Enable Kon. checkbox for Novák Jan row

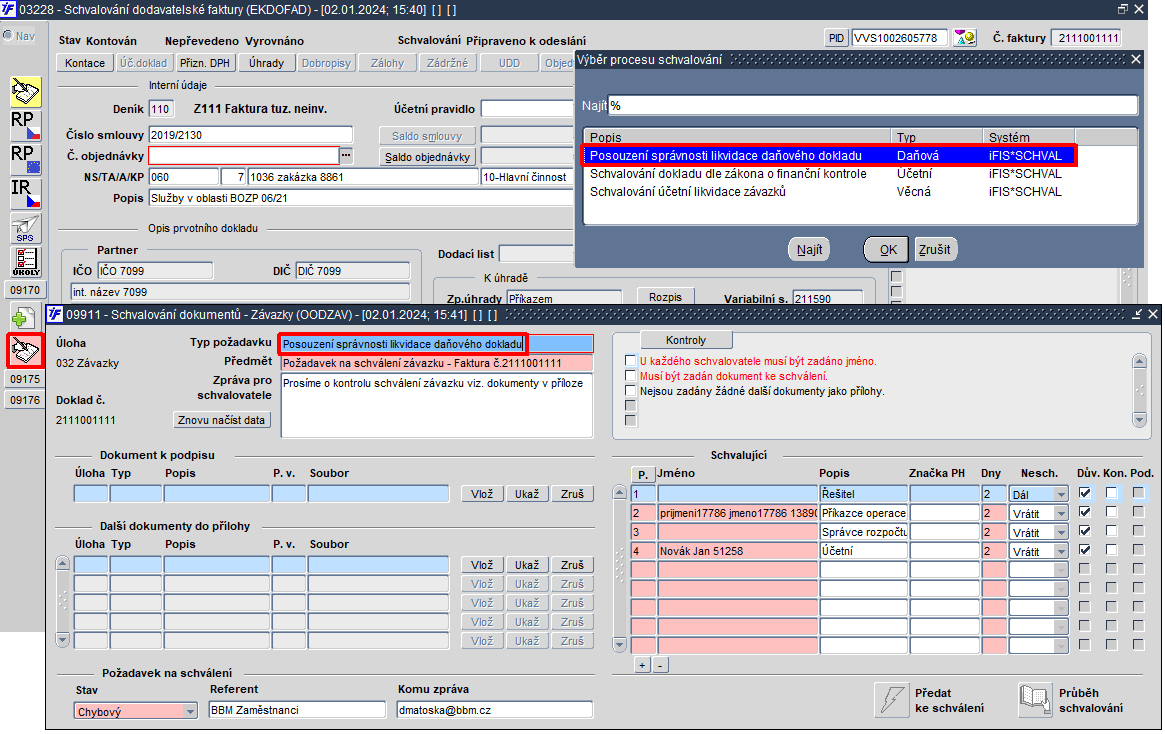1112,550
